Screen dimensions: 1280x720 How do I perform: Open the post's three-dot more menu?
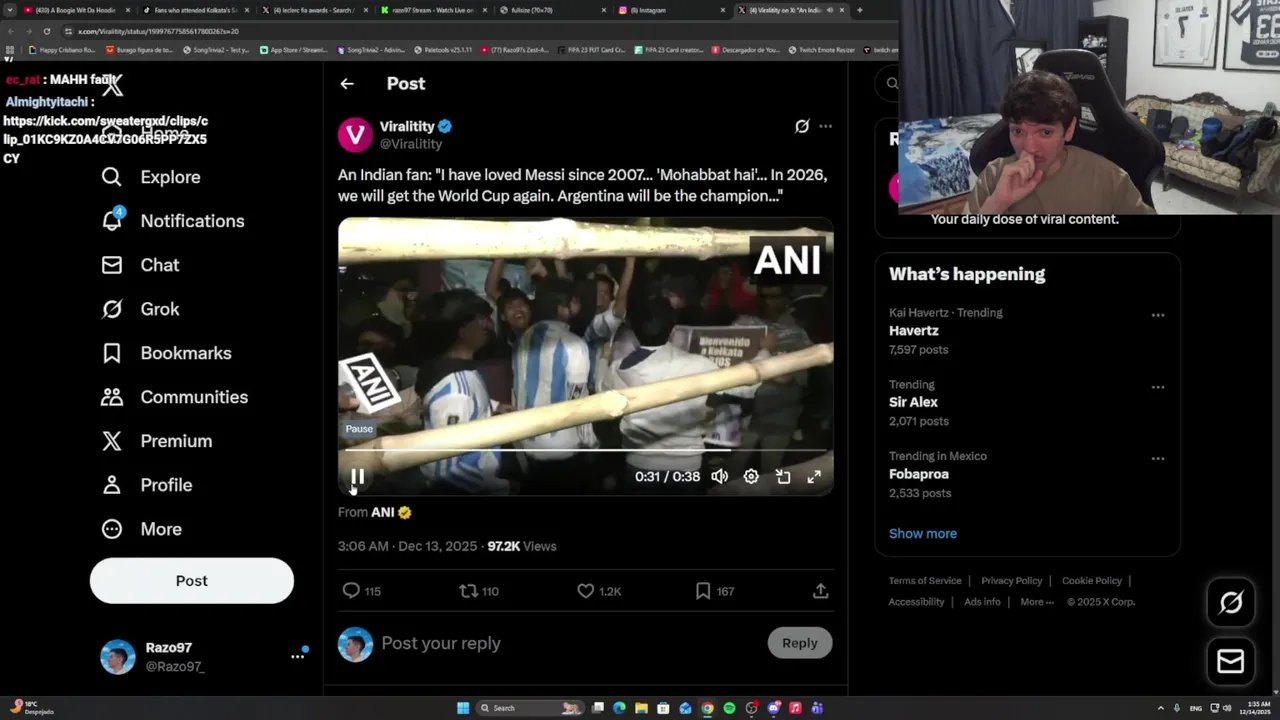tap(825, 126)
